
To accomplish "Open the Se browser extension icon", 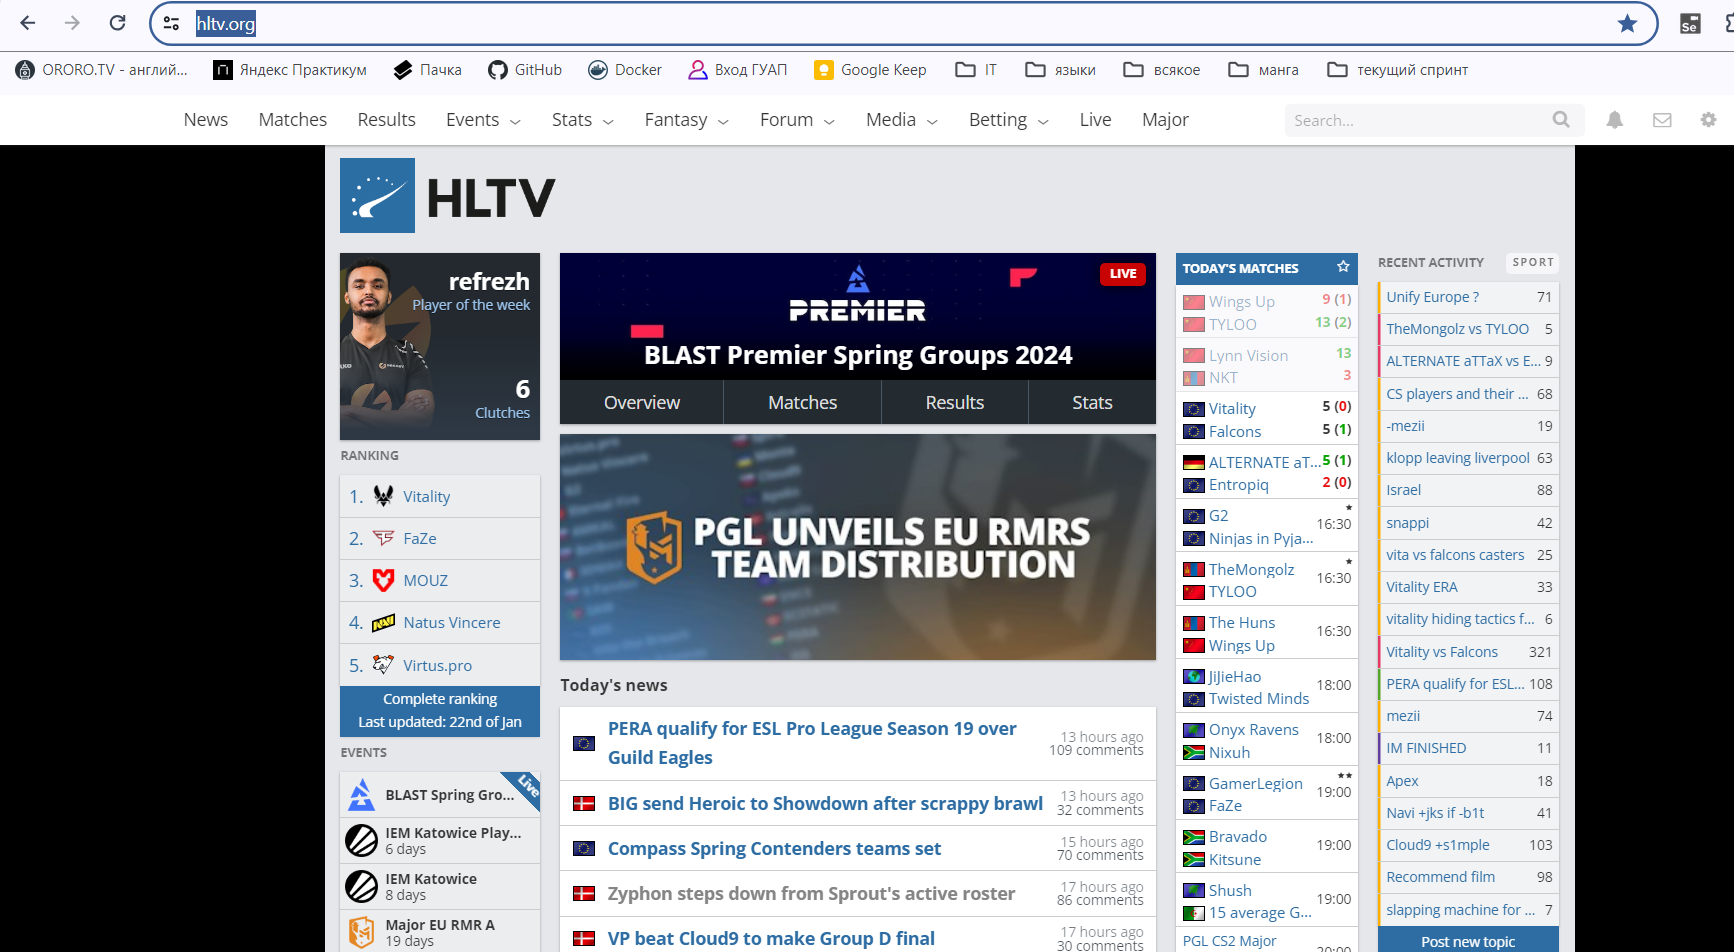I will [x=1690, y=23].
